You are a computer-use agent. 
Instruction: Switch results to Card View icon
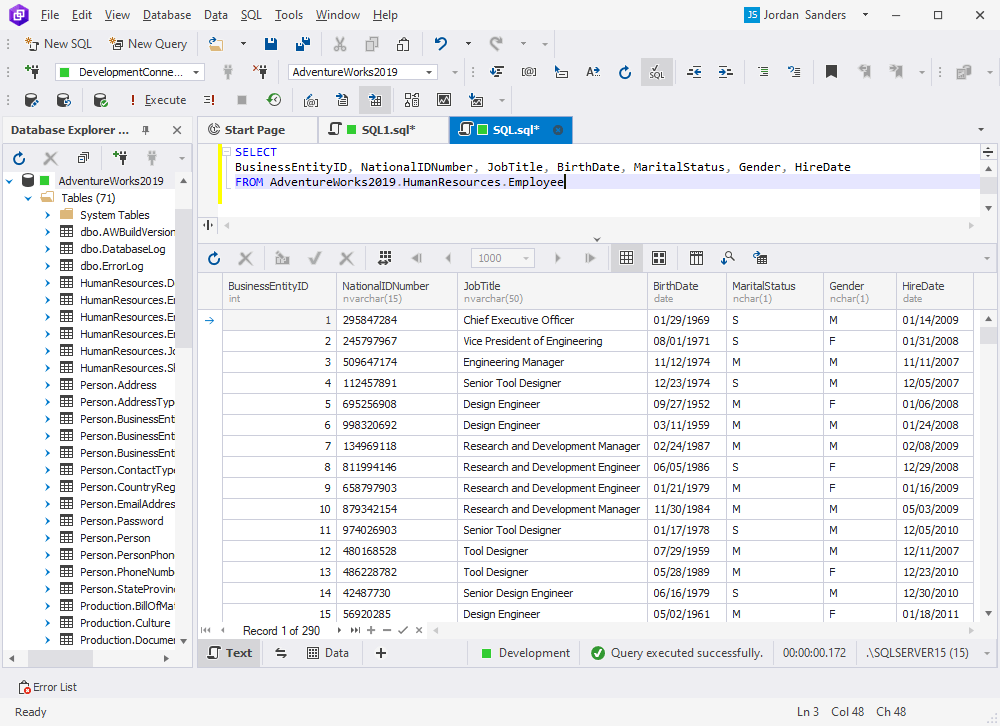(x=659, y=258)
